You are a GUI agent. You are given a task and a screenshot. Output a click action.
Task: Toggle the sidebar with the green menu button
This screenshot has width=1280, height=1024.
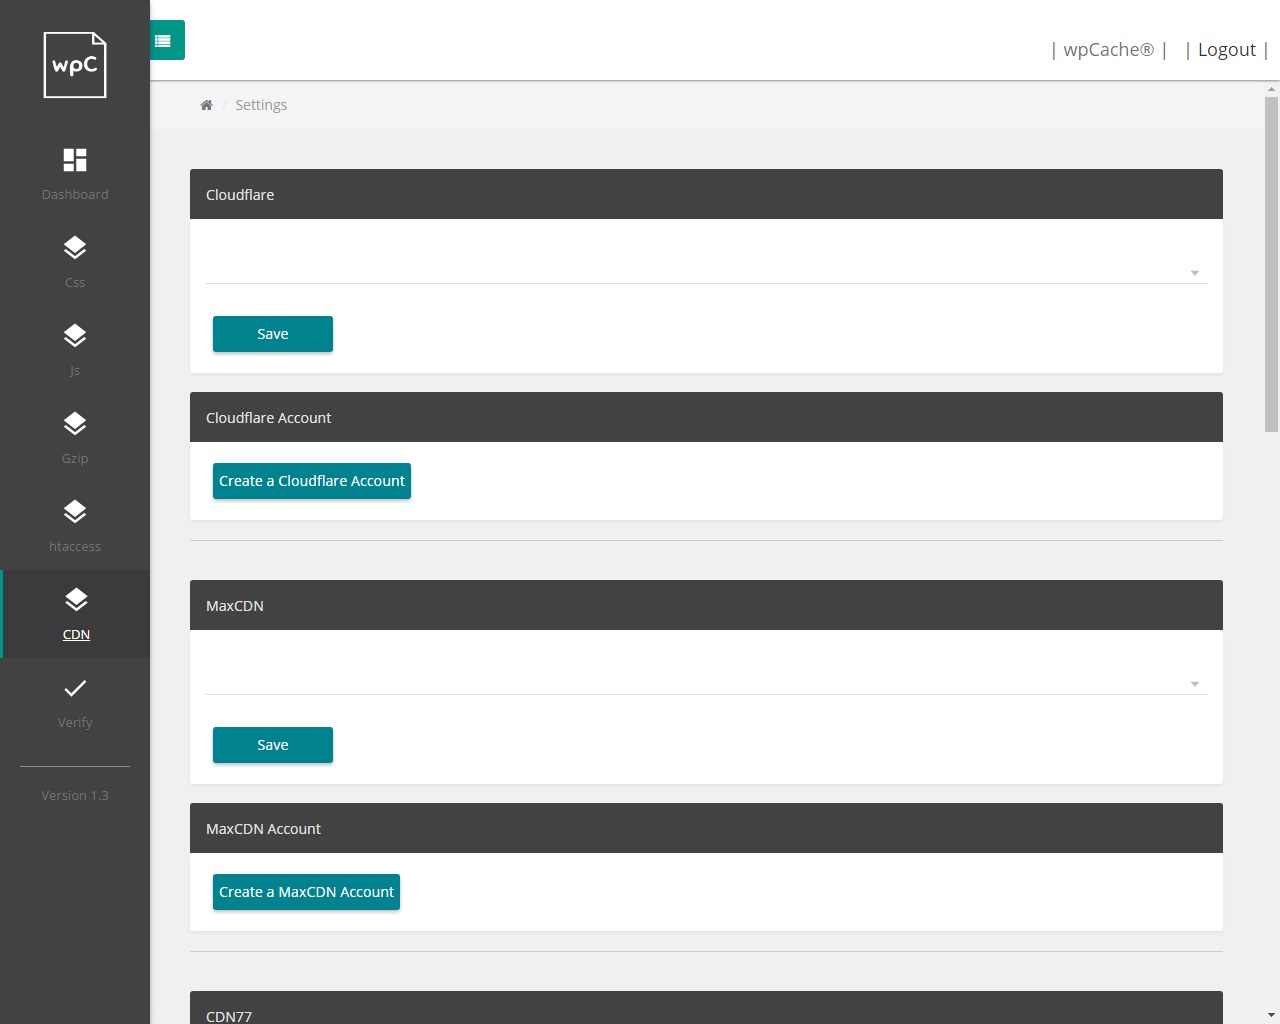tap(167, 40)
